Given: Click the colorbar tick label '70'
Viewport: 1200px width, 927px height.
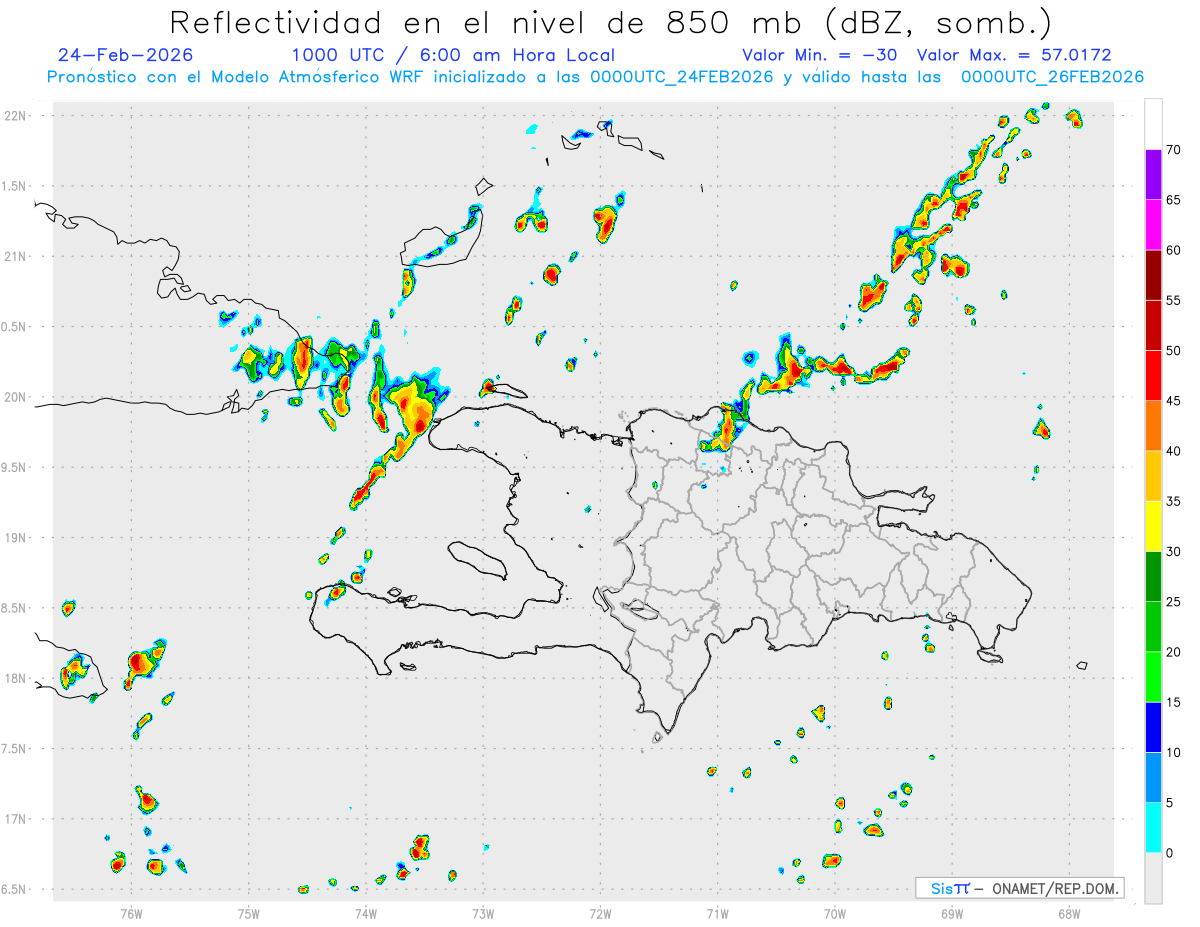Looking at the screenshot, I should tap(1173, 150).
